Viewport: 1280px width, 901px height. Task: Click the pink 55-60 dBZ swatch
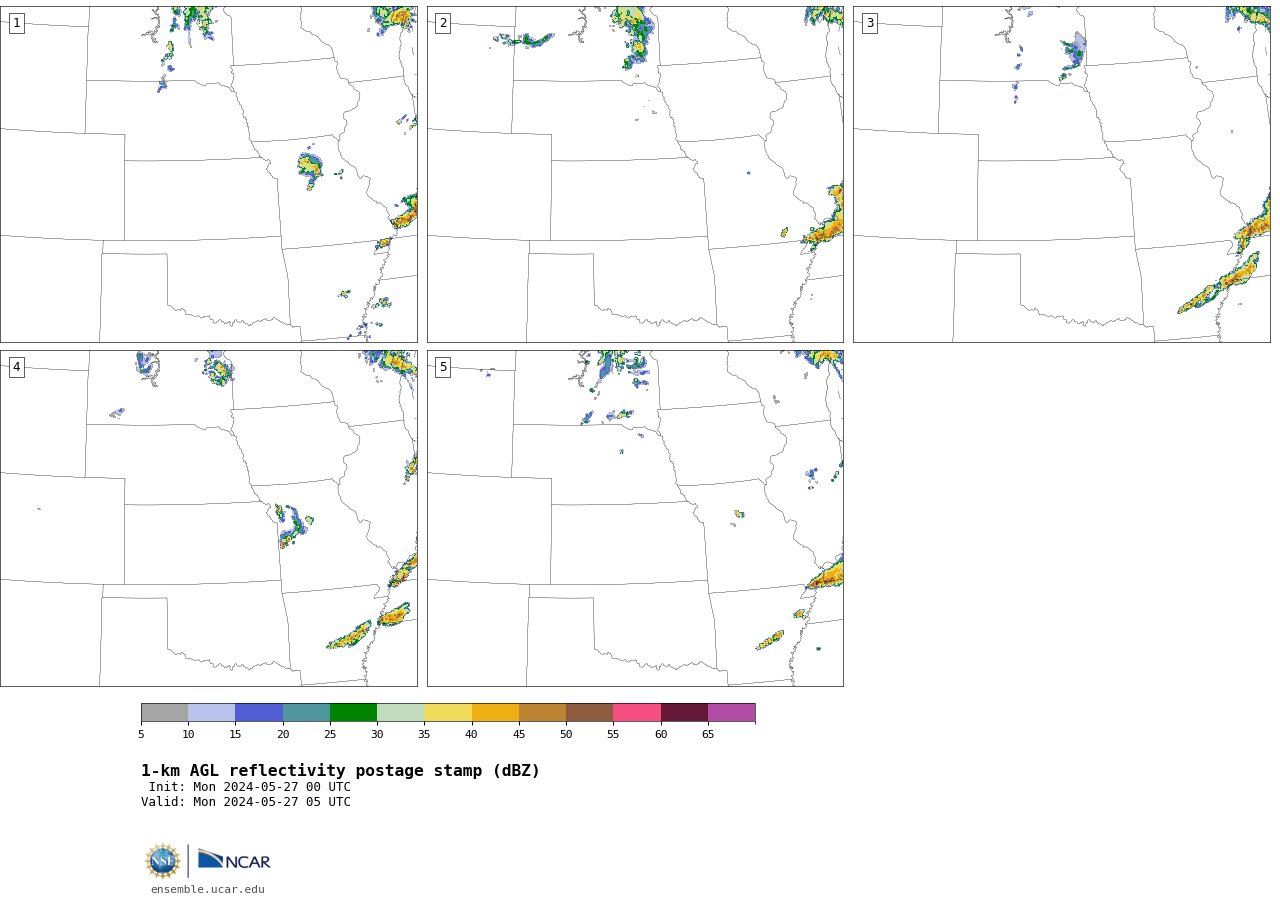pos(637,712)
